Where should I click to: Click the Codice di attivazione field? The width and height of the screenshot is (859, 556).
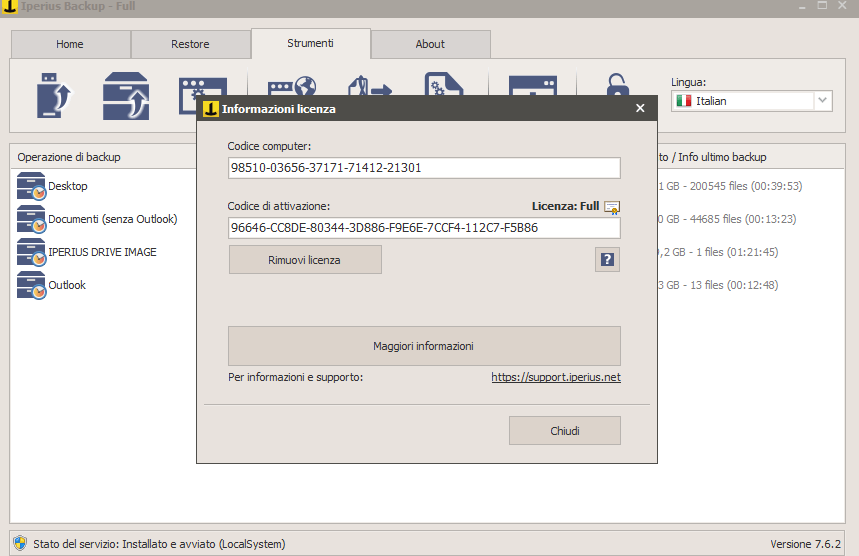pyautogui.click(x=424, y=228)
